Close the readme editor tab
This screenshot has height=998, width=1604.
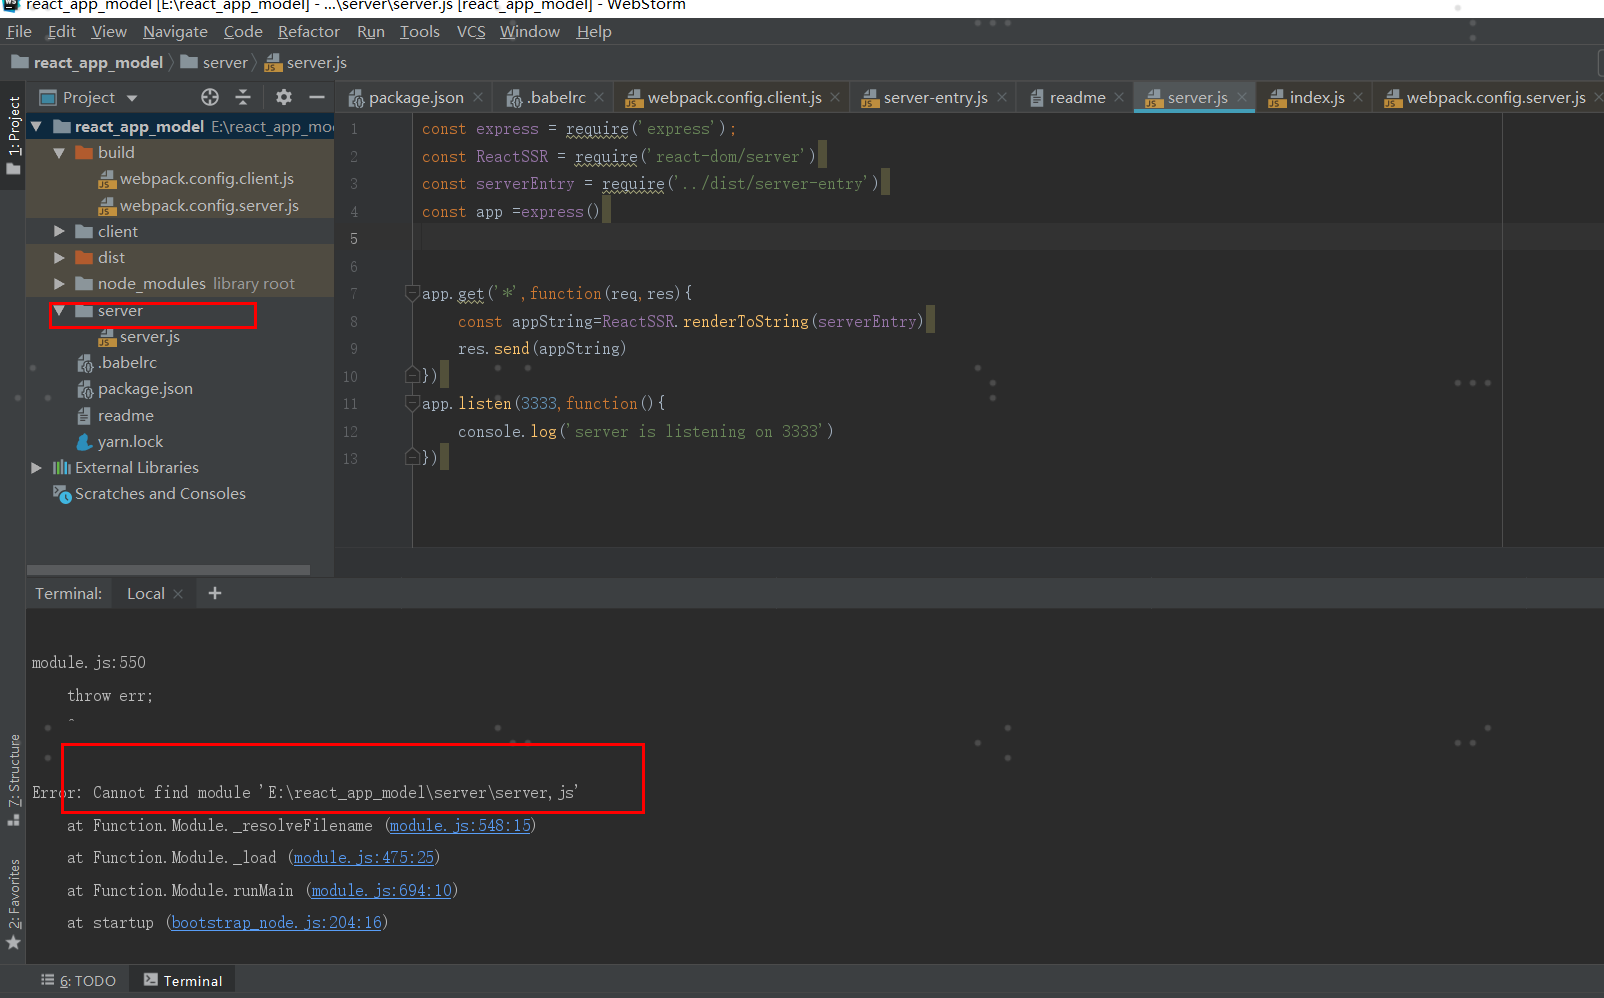1119,97
